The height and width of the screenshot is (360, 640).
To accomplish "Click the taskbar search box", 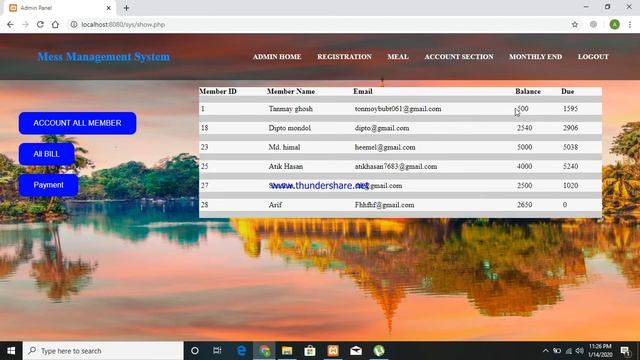I will click(x=103, y=351).
